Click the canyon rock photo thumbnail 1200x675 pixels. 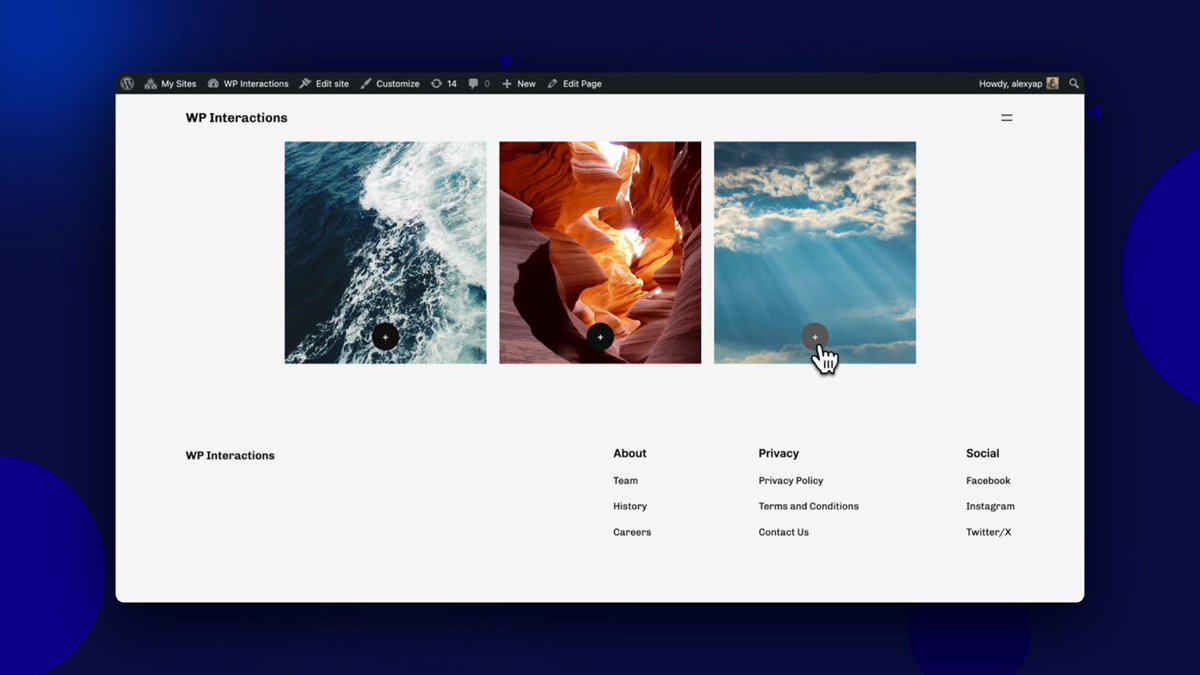click(x=600, y=252)
